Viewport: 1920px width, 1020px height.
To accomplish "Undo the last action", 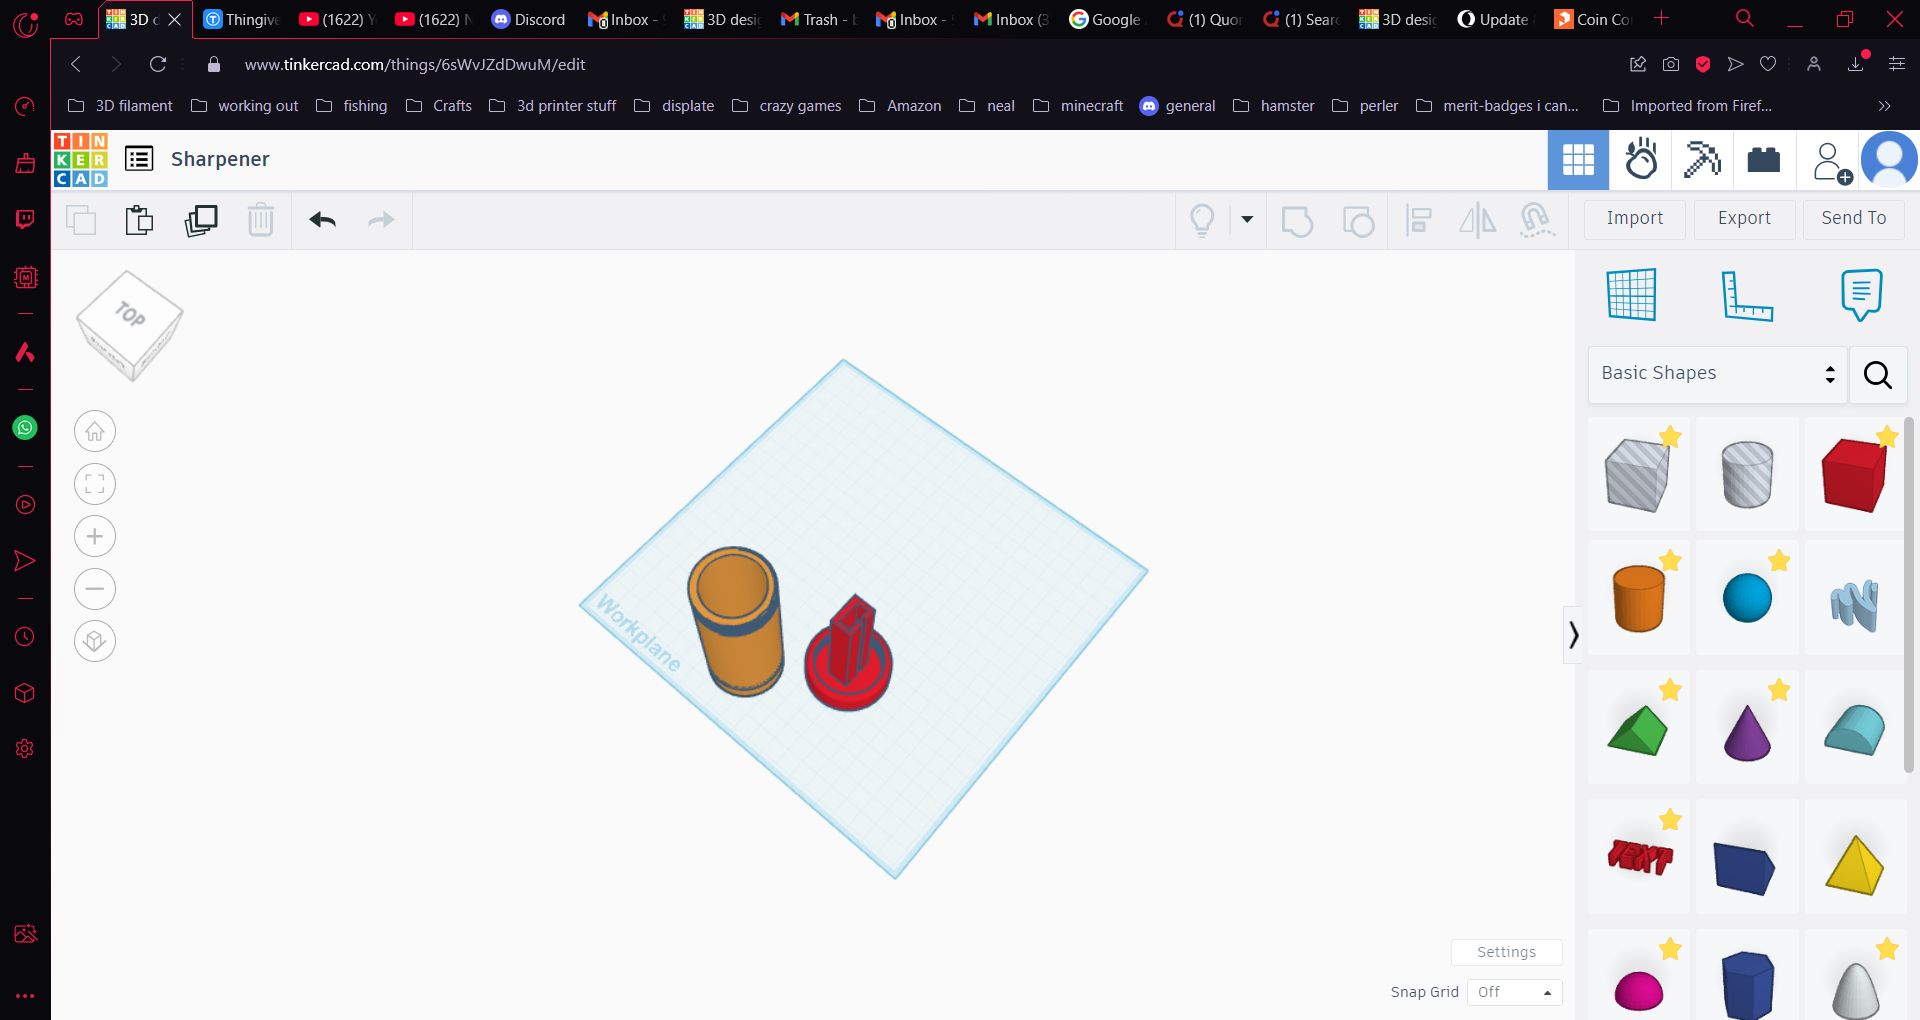I will pyautogui.click(x=322, y=220).
